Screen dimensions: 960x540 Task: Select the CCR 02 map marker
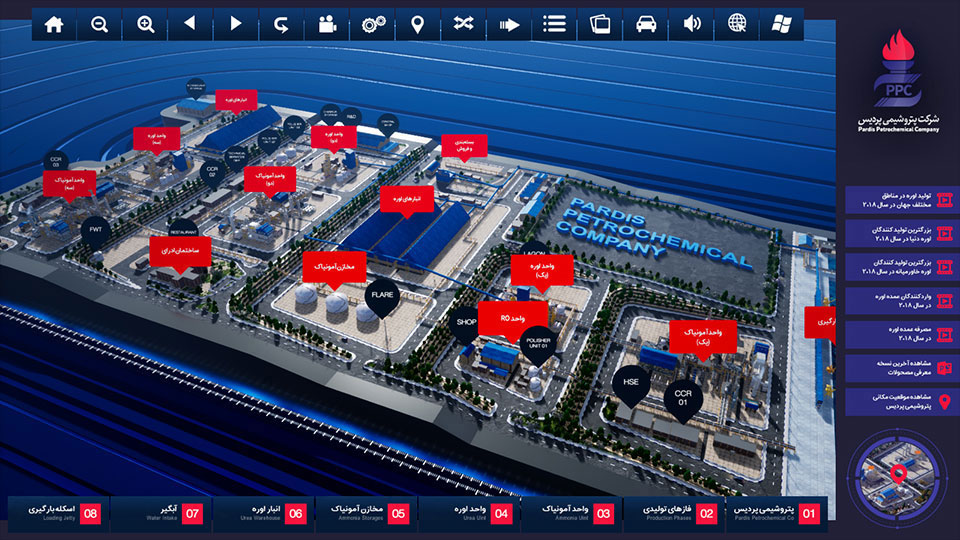click(x=212, y=171)
